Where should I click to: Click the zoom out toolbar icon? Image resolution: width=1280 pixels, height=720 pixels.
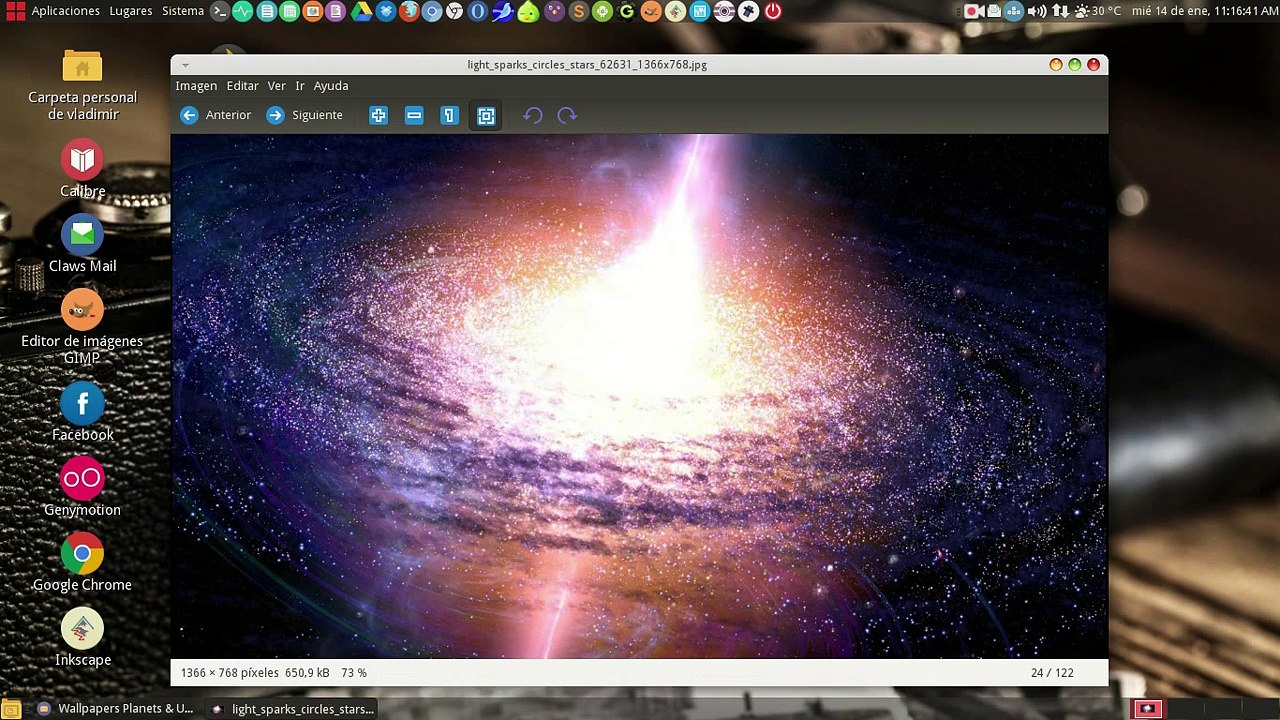tap(414, 115)
